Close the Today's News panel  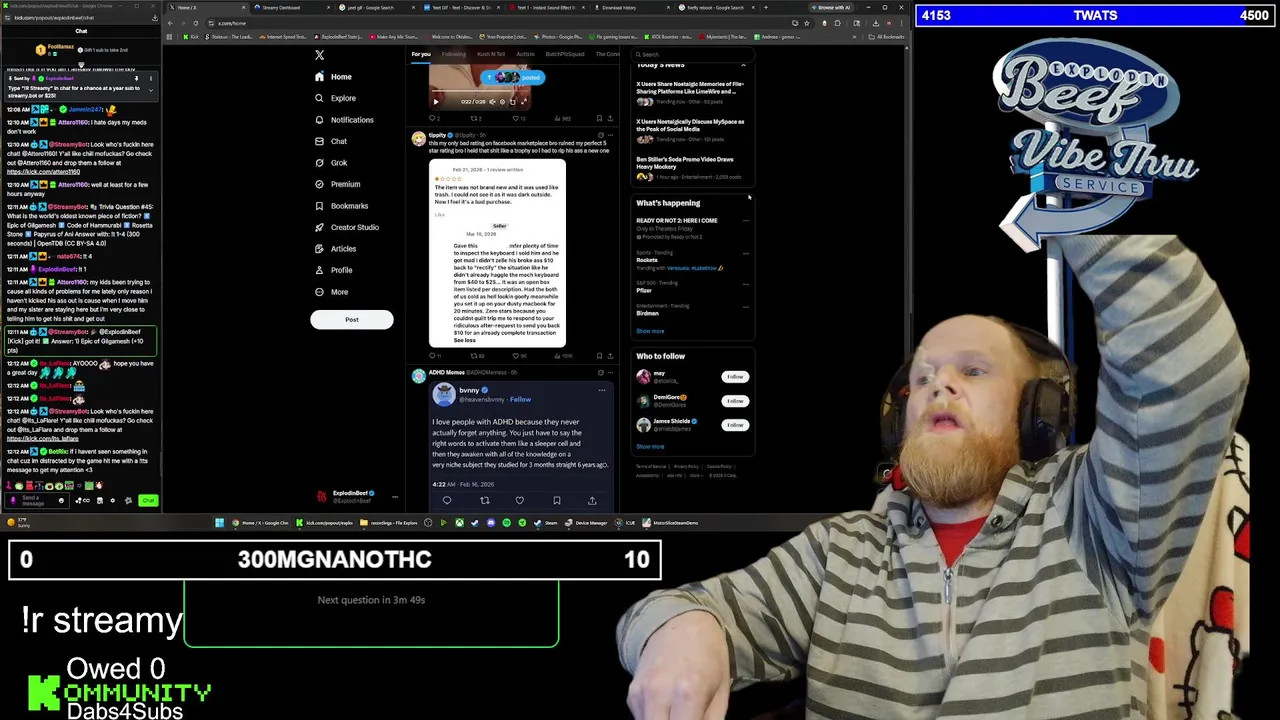[x=743, y=65]
